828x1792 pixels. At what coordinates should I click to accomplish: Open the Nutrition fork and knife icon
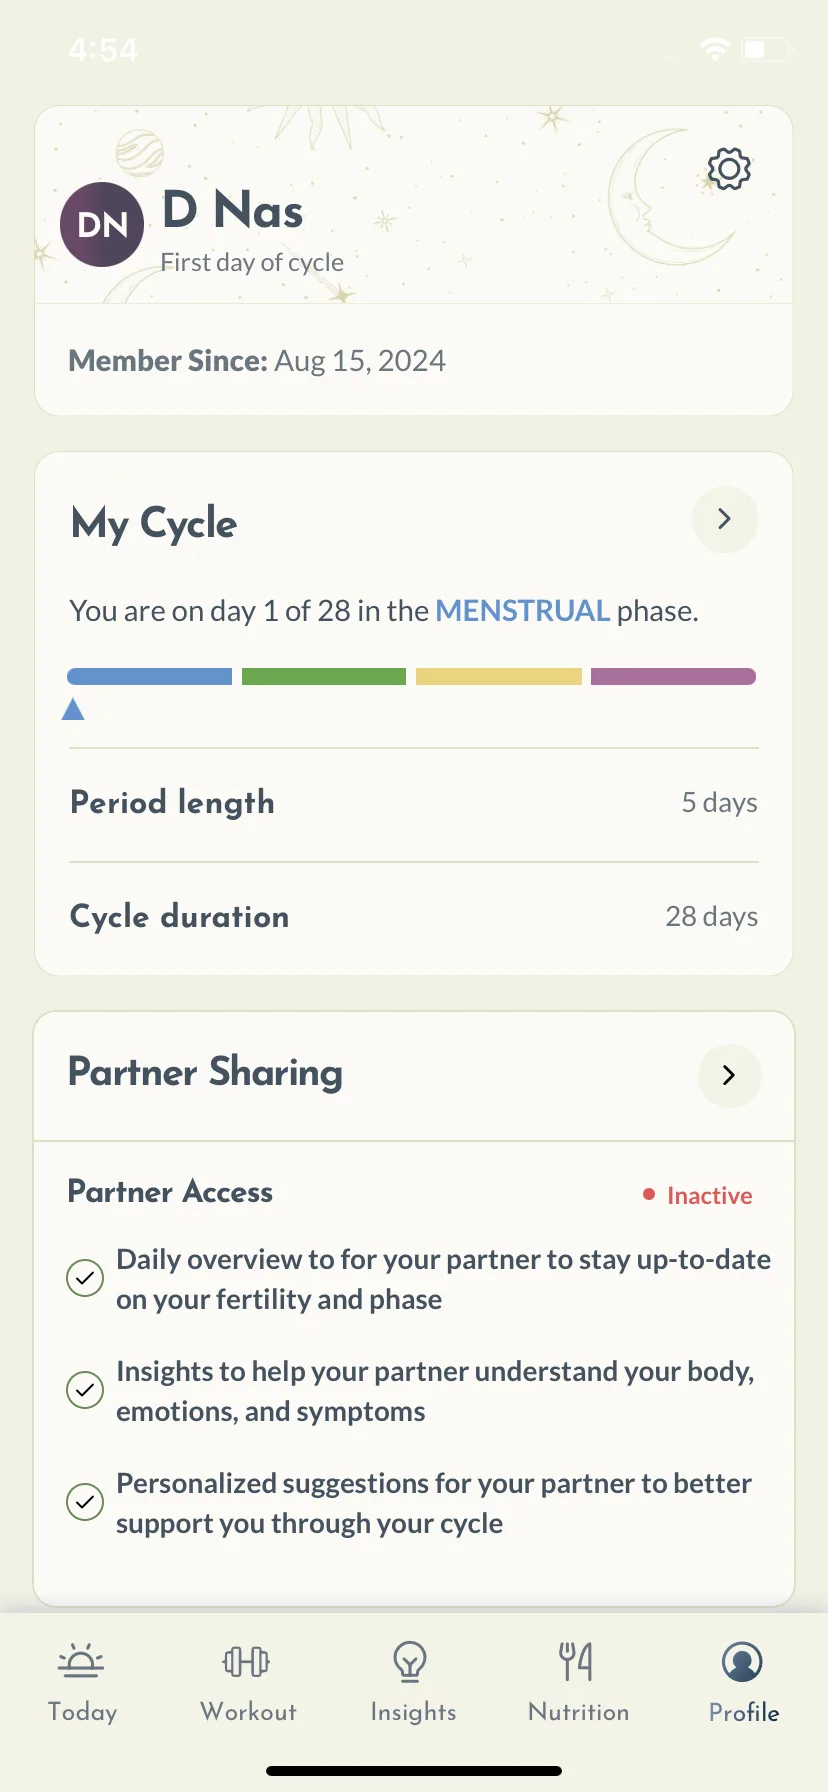pos(576,1661)
